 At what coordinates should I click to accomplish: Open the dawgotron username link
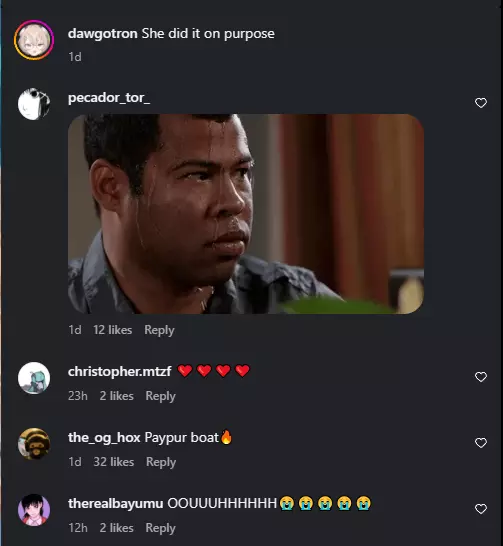103,33
